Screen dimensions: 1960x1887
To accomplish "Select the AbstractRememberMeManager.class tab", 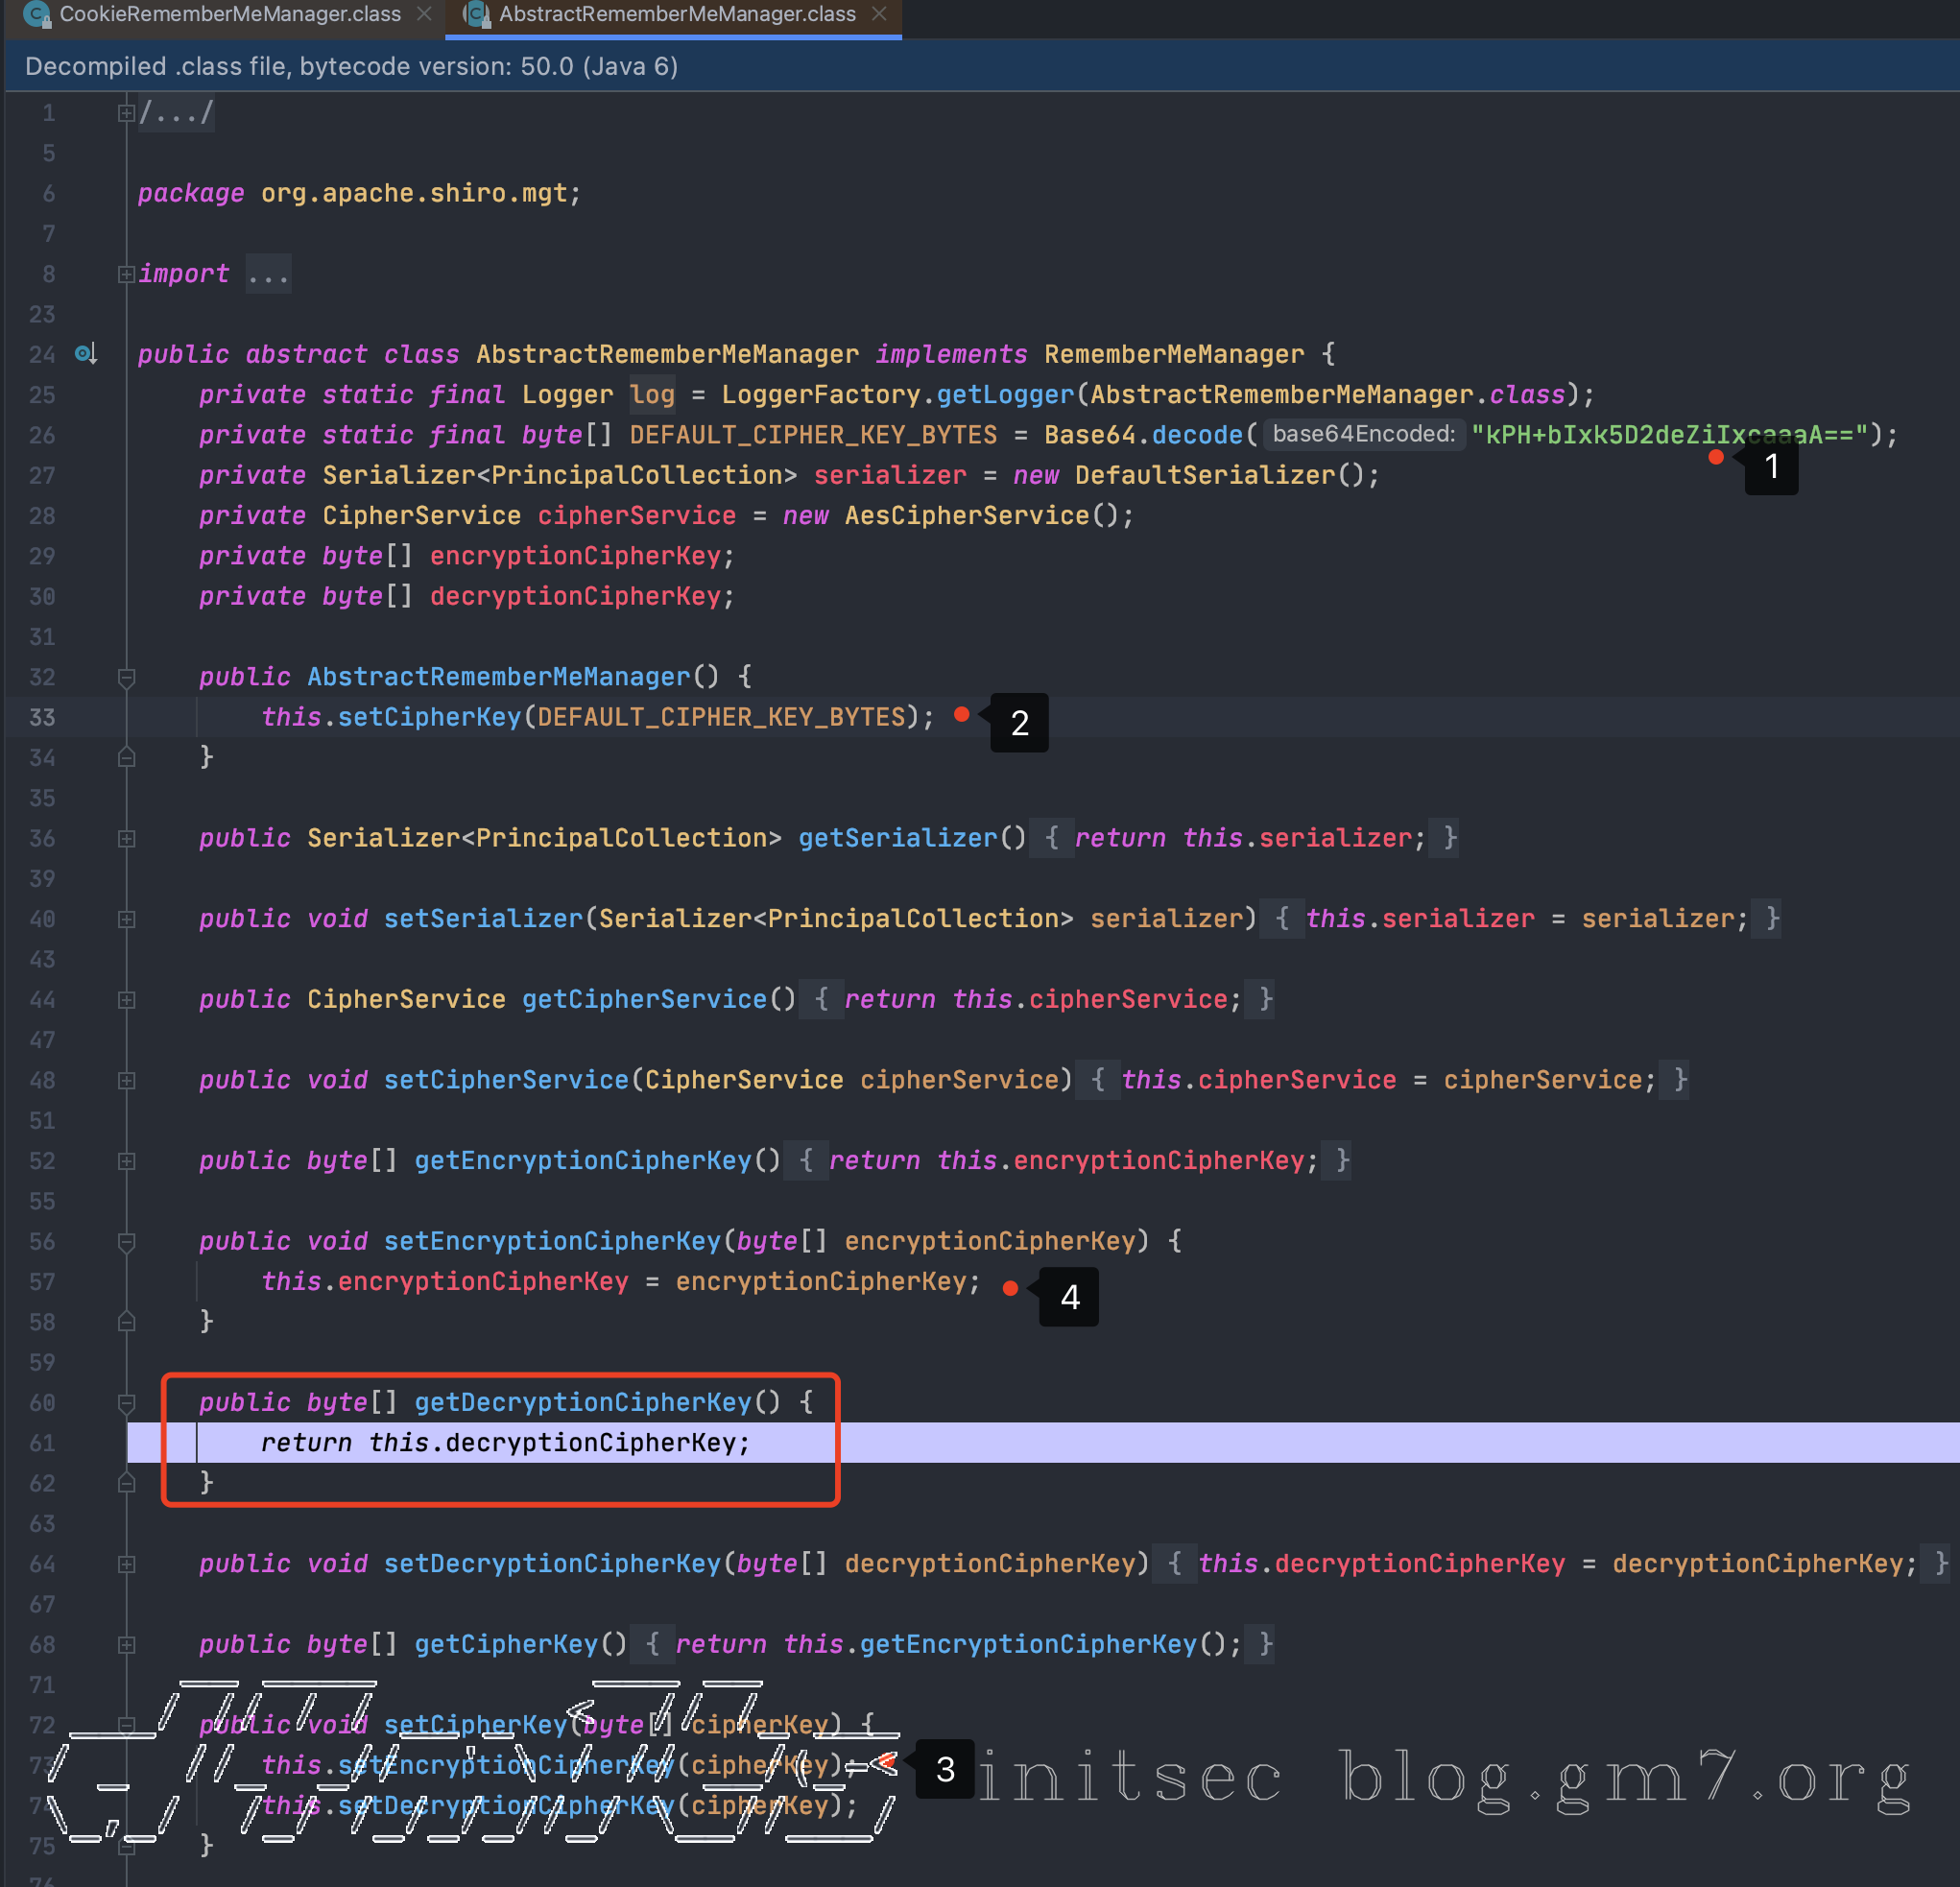I will 676,14.
